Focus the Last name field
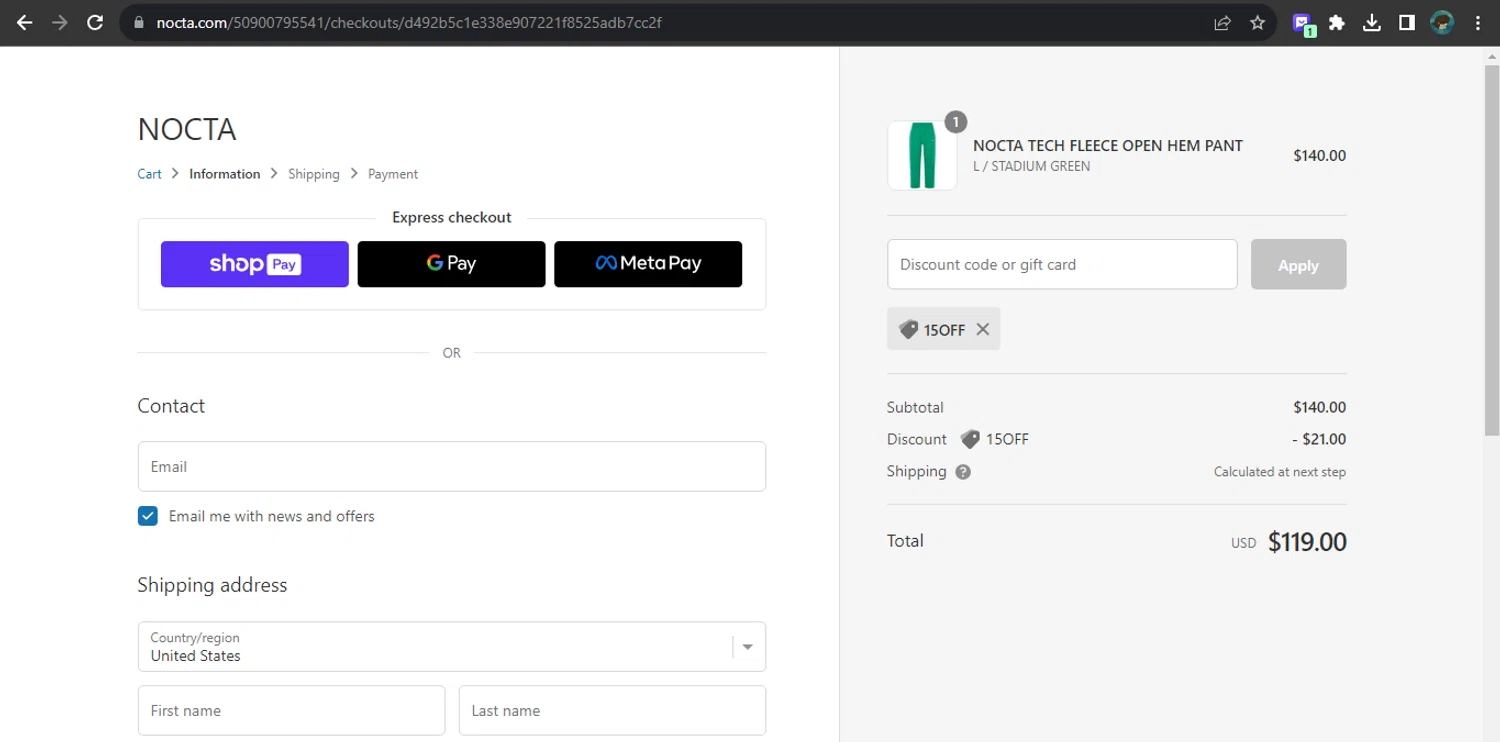 (612, 710)
